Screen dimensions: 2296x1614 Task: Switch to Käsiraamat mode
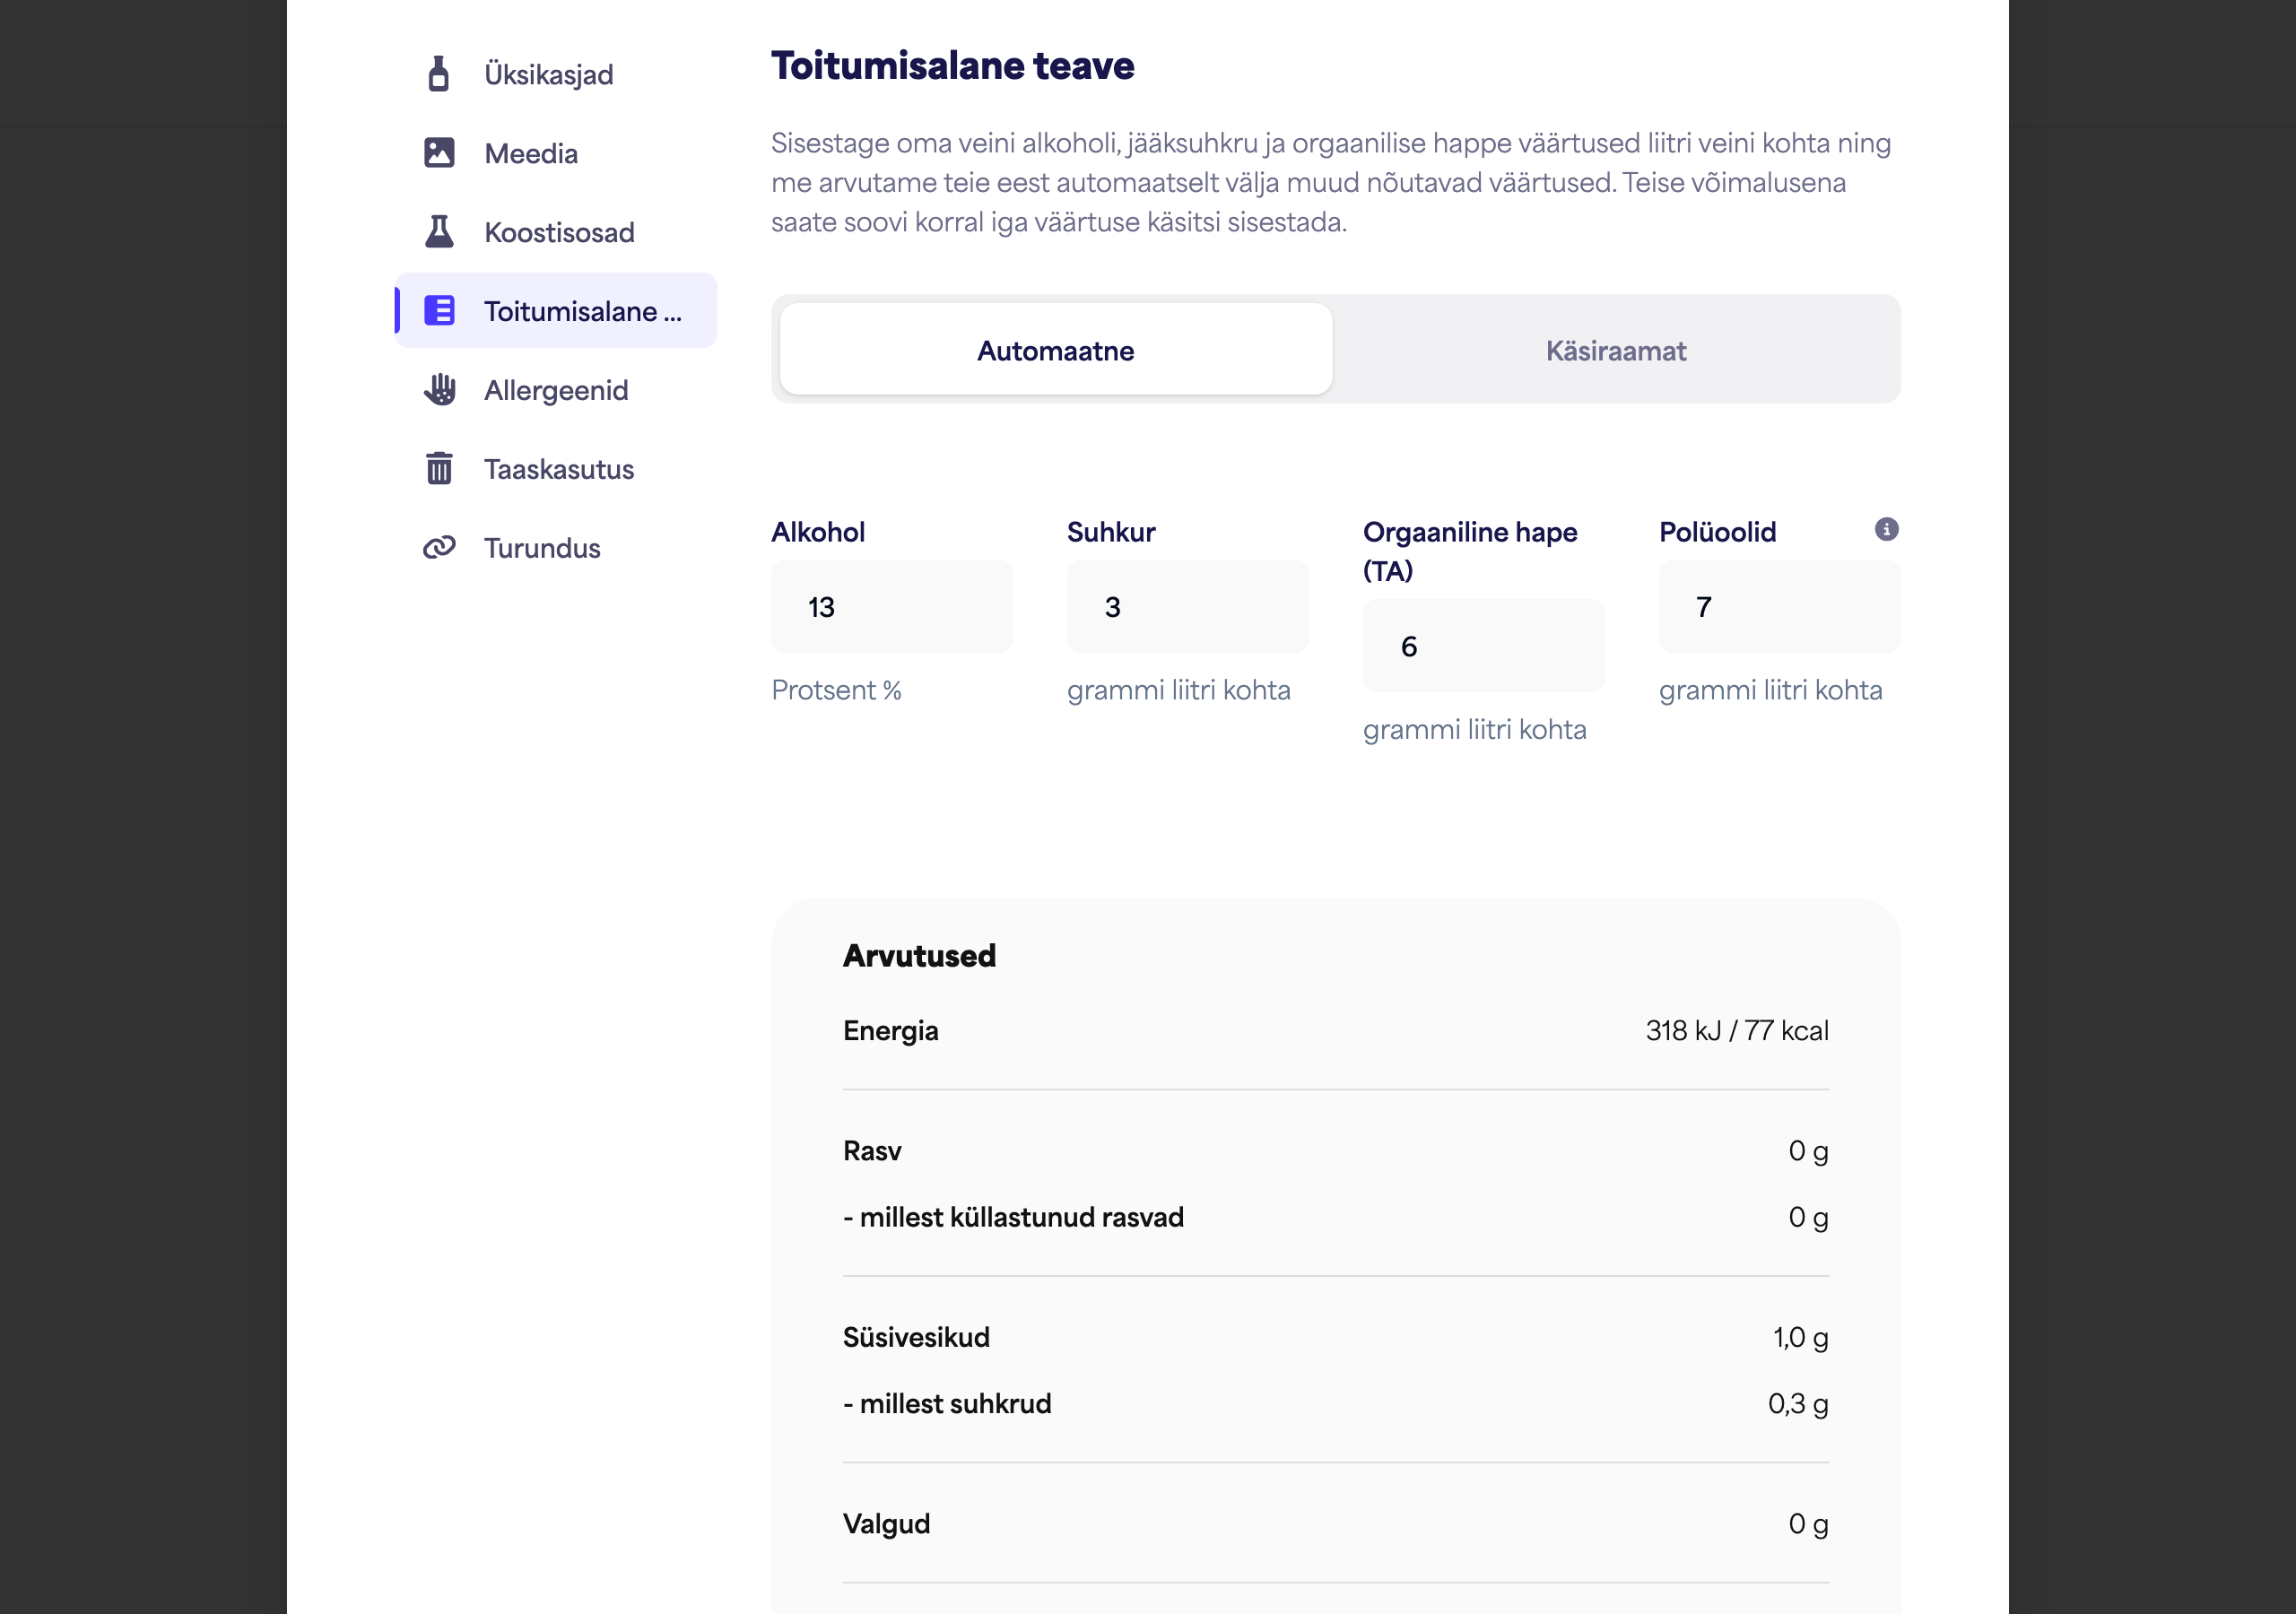pyautogui.click(x=1615, y=350)
